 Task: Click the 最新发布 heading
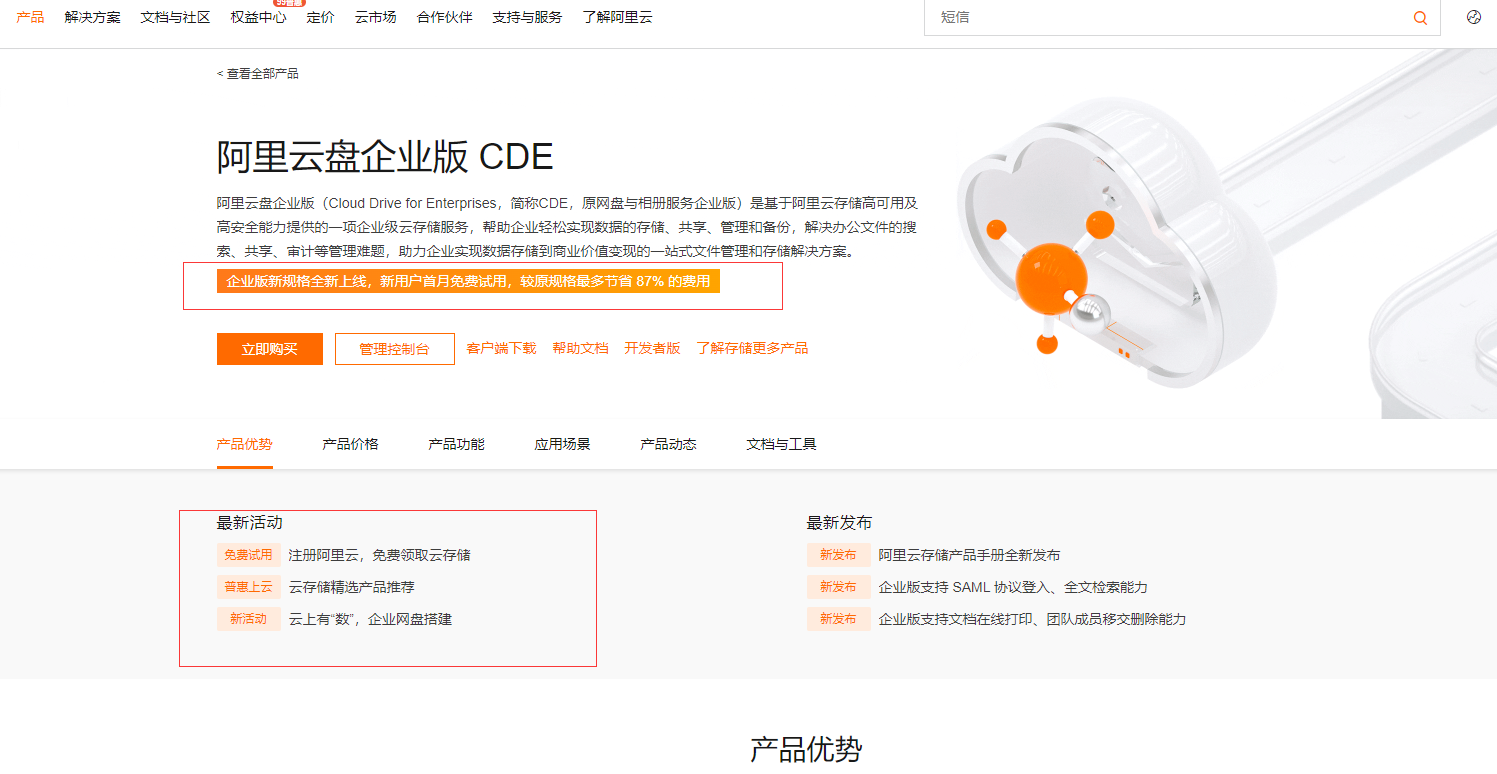coord(839,523)
